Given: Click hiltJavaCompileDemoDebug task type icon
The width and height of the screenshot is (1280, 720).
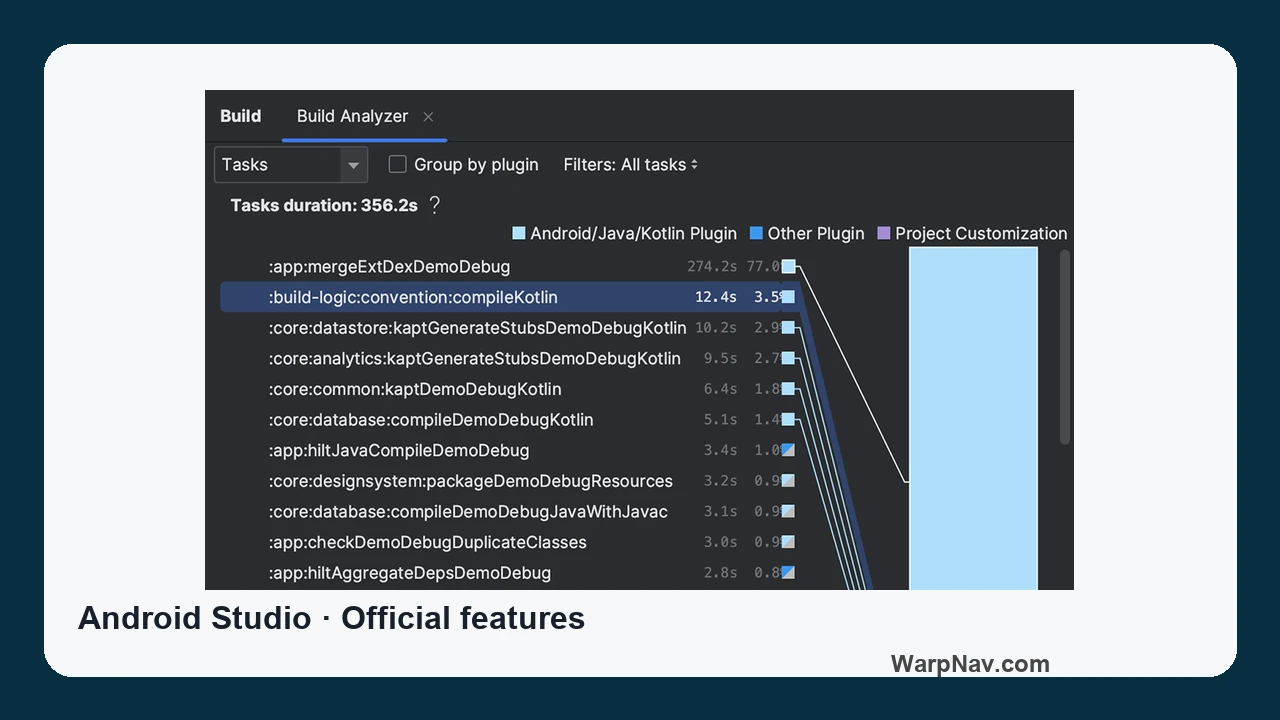Looking at the screenshot, I should click(x=789, y=450).
